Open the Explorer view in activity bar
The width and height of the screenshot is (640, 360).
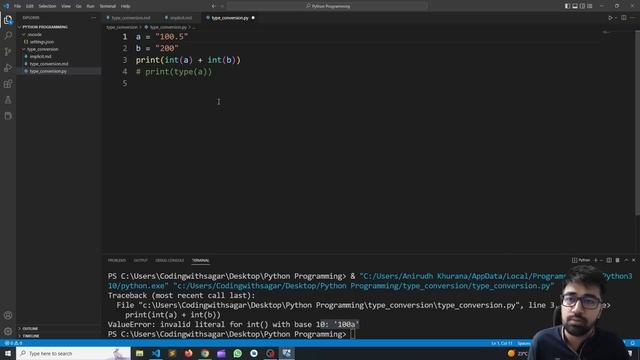[x=8, y=20]
